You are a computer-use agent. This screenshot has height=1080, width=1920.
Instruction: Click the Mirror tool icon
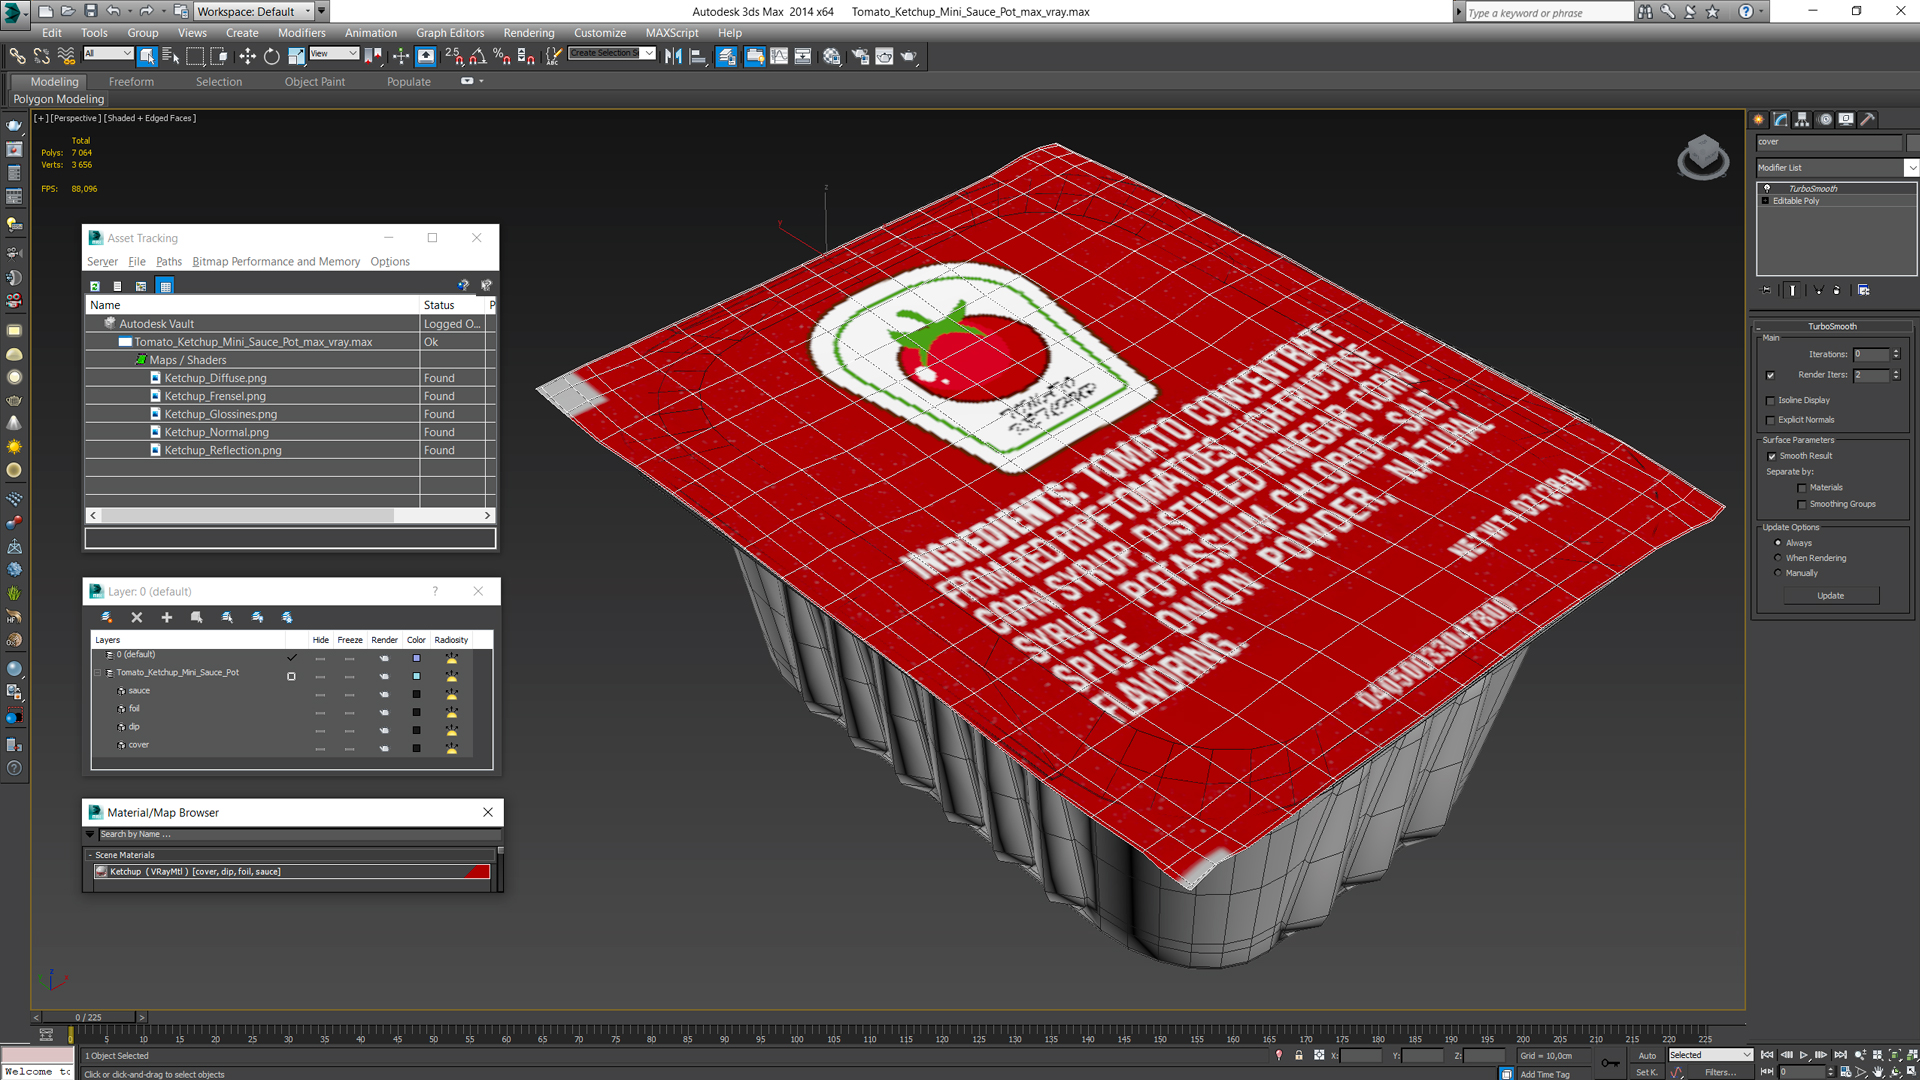(673, 57)
